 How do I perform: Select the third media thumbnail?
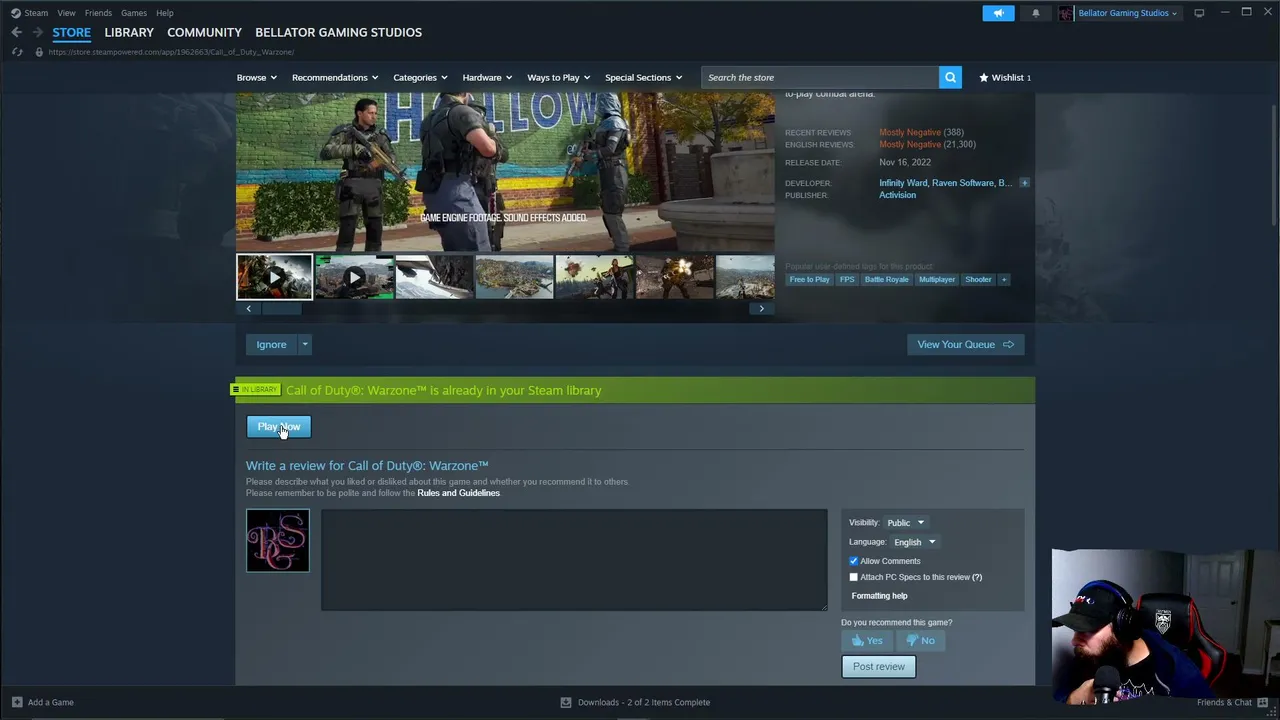[434, 277]
